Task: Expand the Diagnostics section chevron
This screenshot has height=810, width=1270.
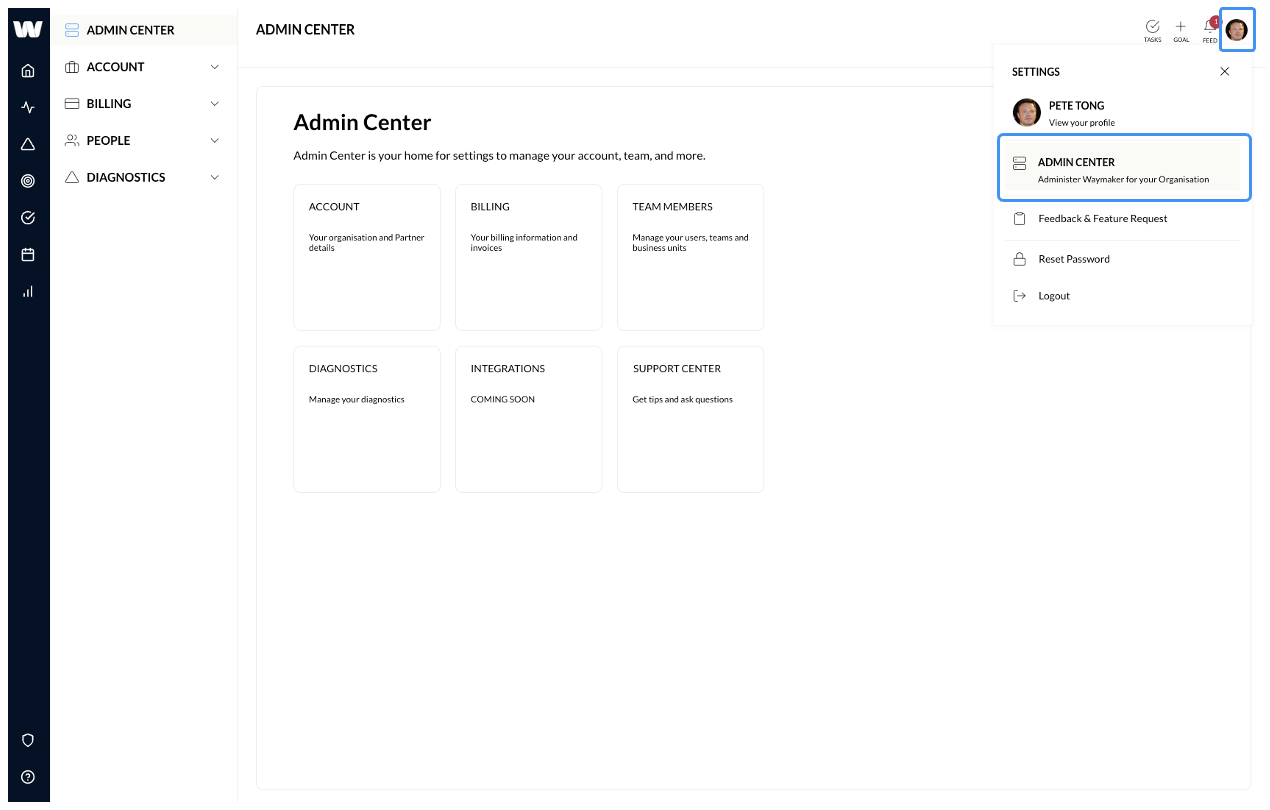Action: (215, 178)
